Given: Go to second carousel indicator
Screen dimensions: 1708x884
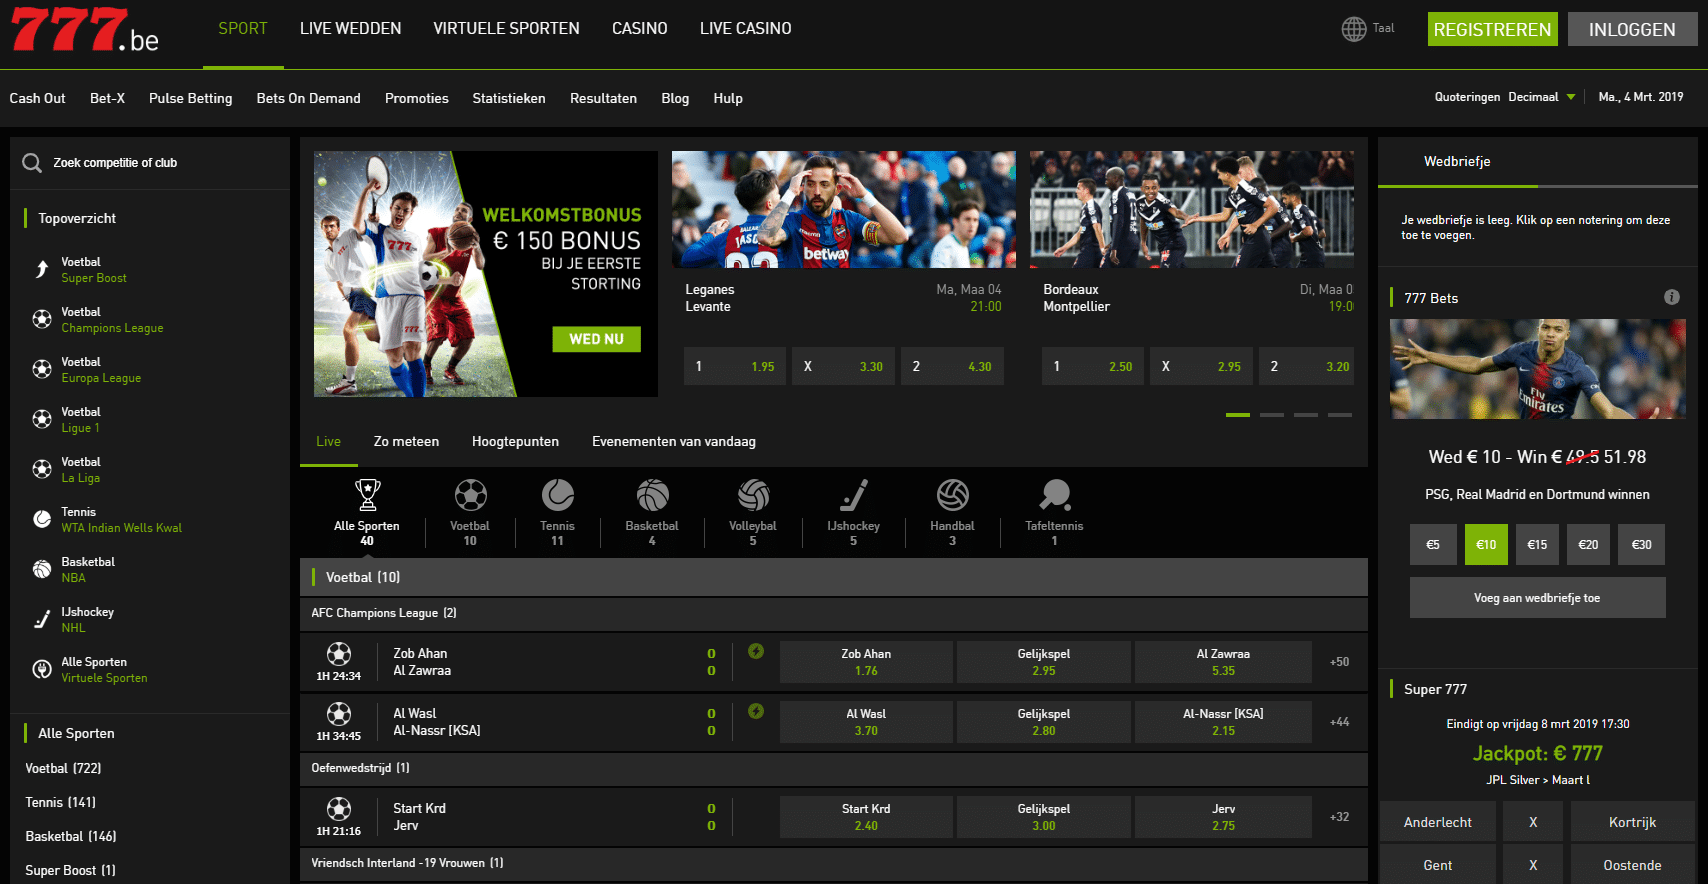Looking at the screenshot, I should pos(1272,415).
